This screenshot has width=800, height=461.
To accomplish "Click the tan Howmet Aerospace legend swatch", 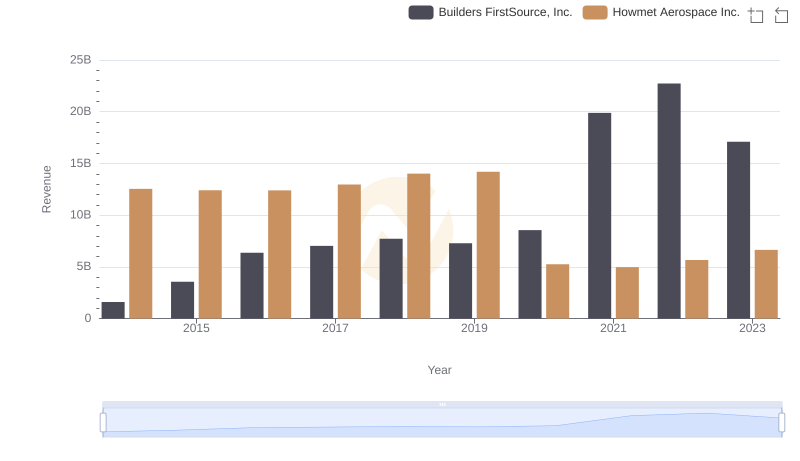I will (x=595, y=12).
